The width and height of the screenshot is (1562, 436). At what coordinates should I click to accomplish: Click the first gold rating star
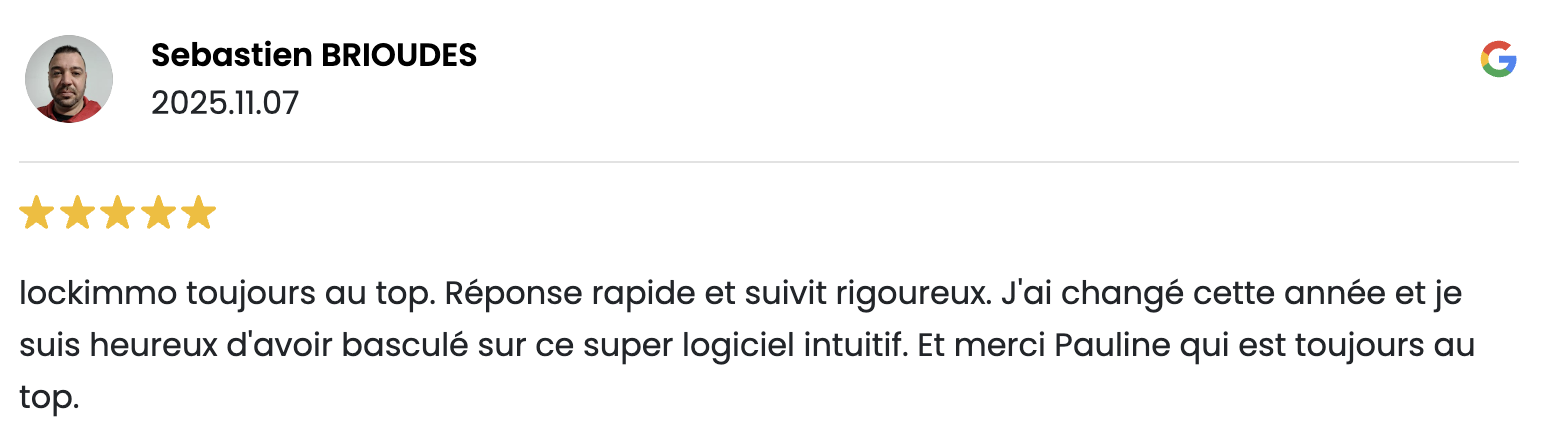click(36, 213)
